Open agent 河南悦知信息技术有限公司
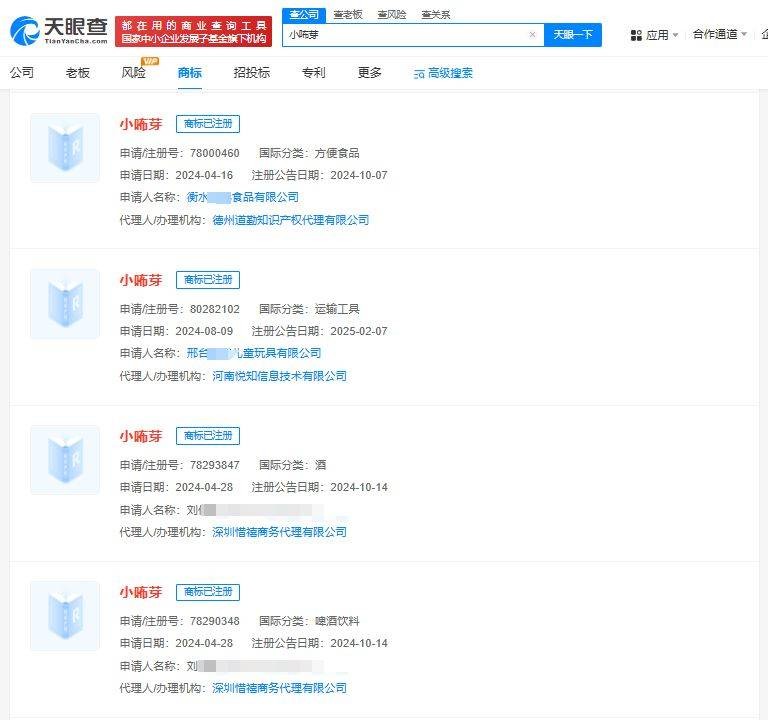 pos(279,376)
